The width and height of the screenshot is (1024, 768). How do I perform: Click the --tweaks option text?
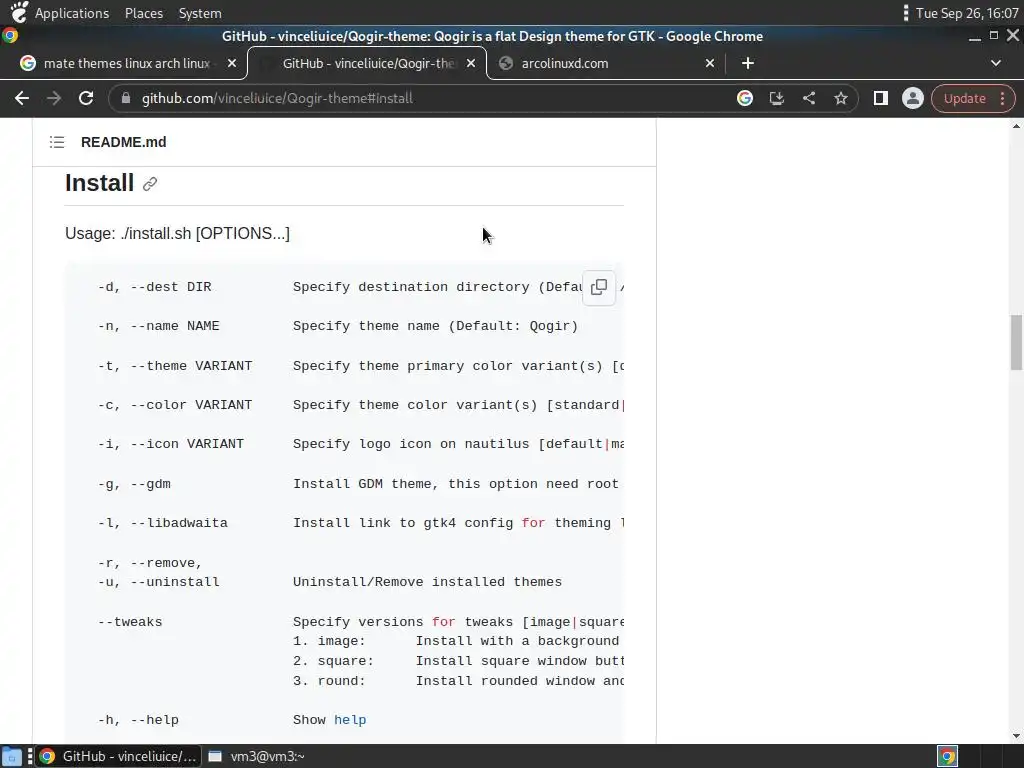tap(130, 622)
